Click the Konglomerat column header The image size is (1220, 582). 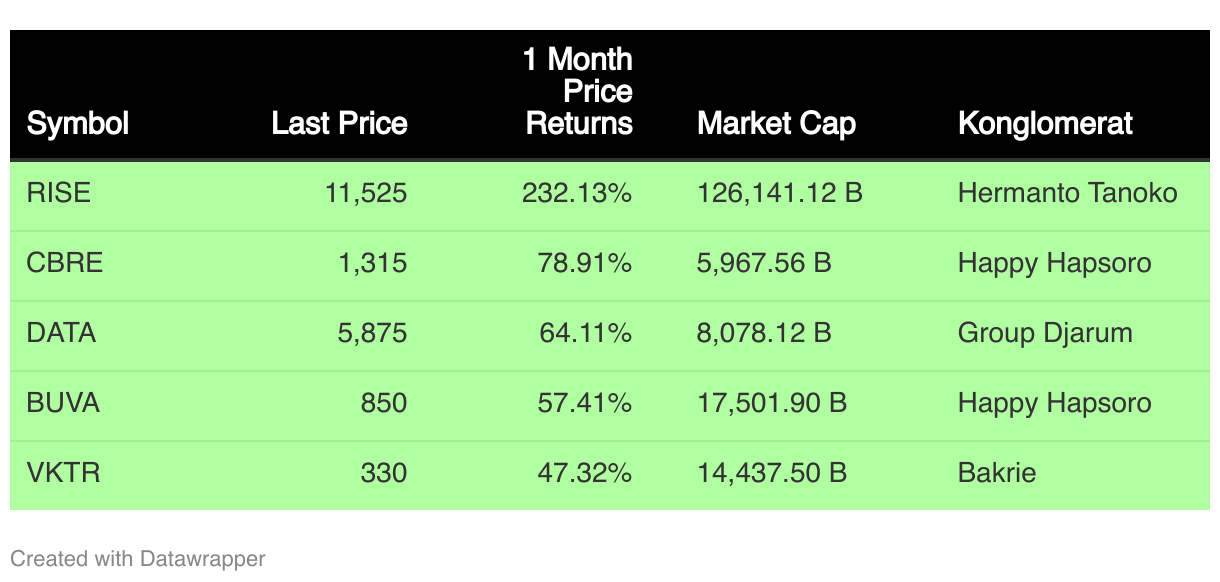[x=1045, y=124]
